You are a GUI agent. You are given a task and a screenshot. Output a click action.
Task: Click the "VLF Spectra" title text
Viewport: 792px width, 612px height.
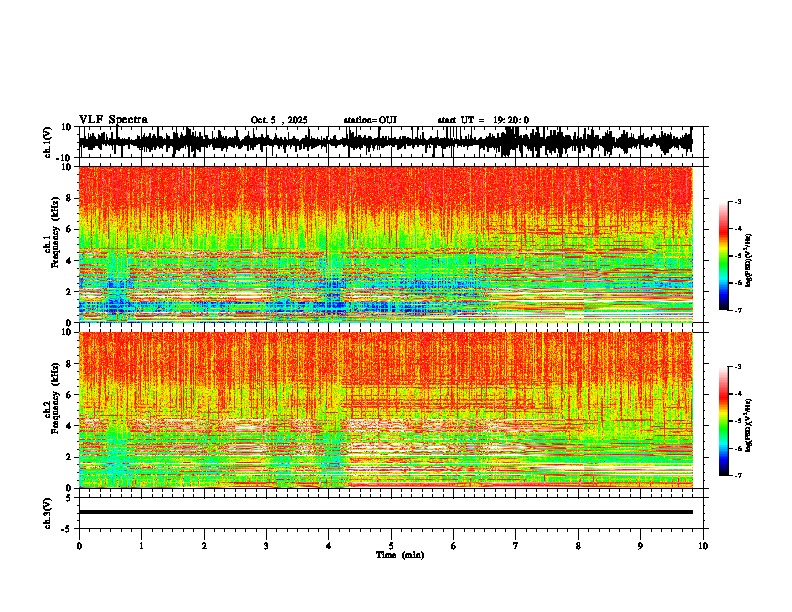click(x=113, y=120)
